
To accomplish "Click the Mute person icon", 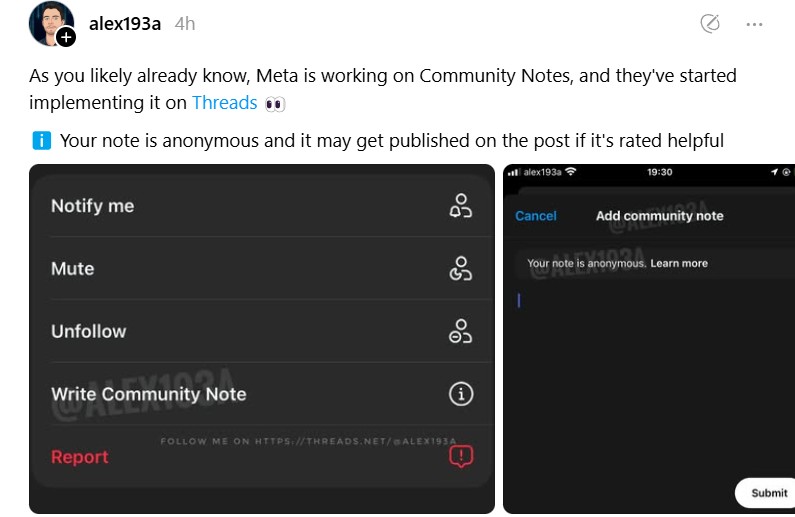I will (x=460, y=269).
